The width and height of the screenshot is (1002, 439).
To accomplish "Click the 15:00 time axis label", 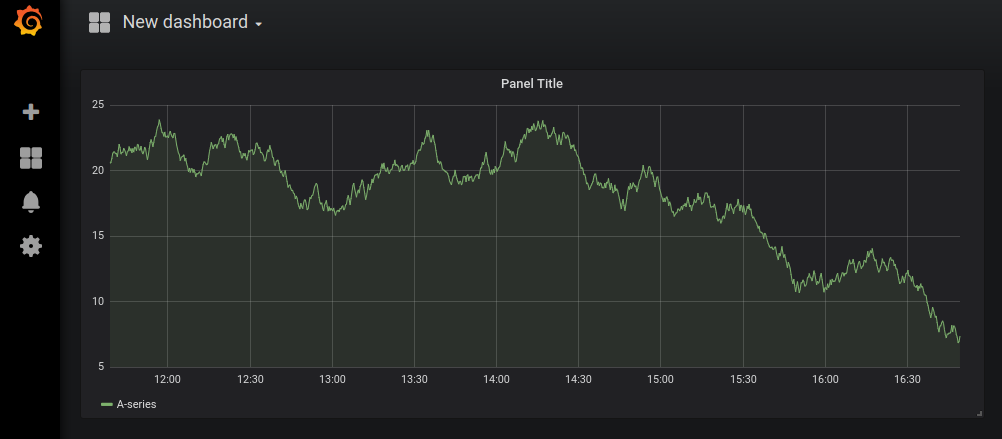I will pyautogui.click(x=660, y=380).
